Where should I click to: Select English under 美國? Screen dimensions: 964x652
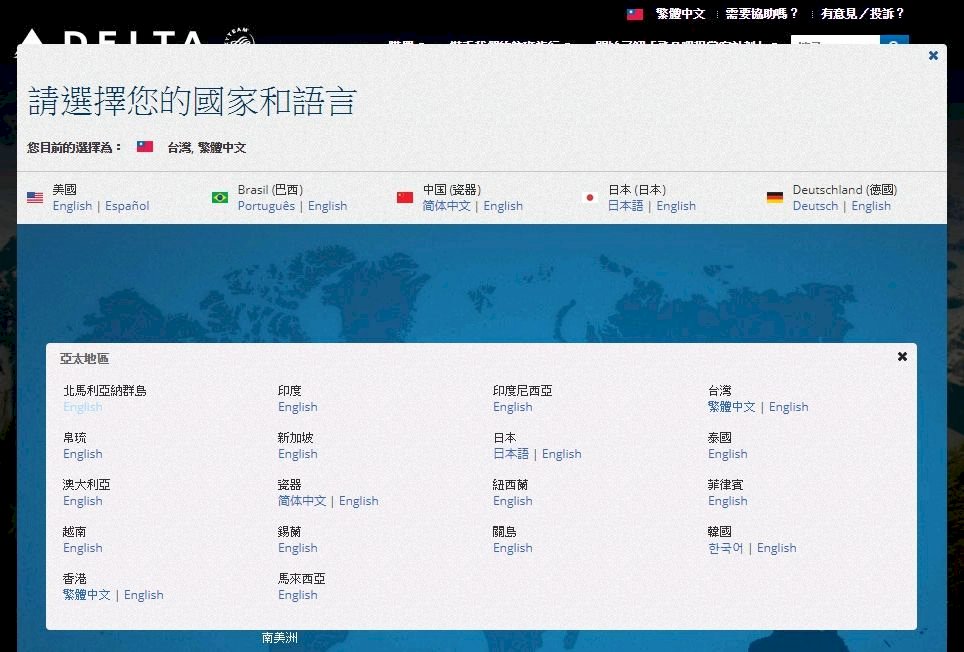tap(73, 206)
